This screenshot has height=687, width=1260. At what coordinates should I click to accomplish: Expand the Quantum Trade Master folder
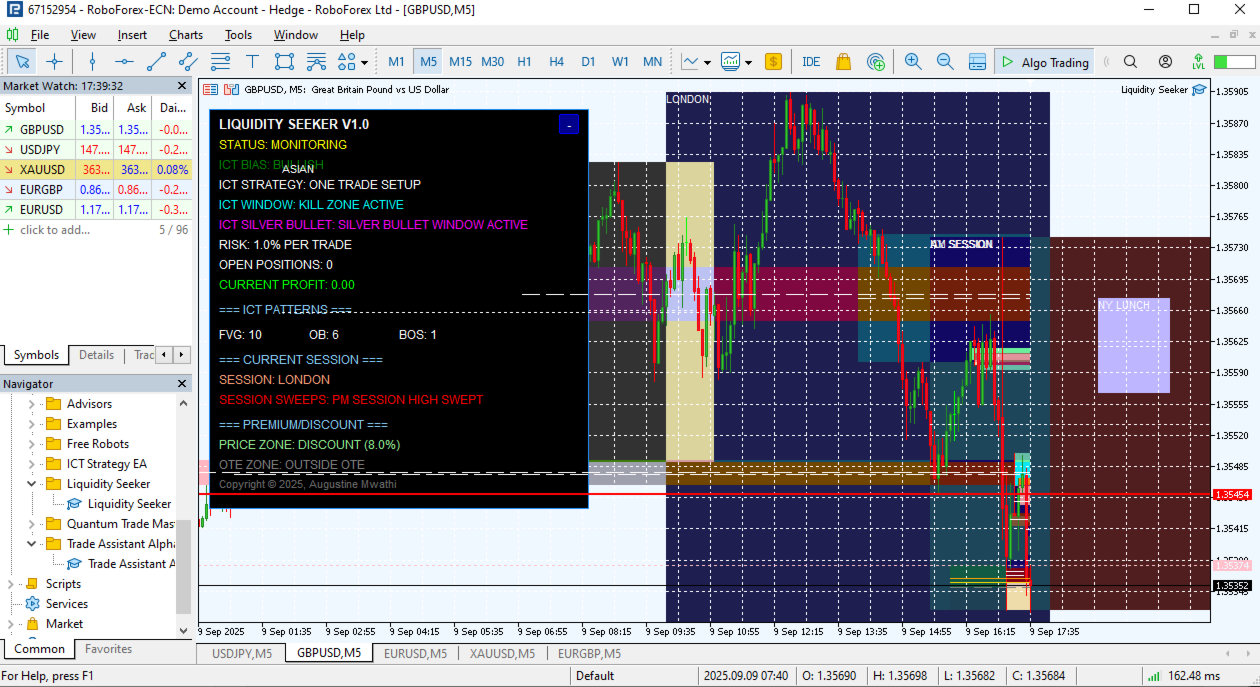pyautogui.click(x=31, y=524)
